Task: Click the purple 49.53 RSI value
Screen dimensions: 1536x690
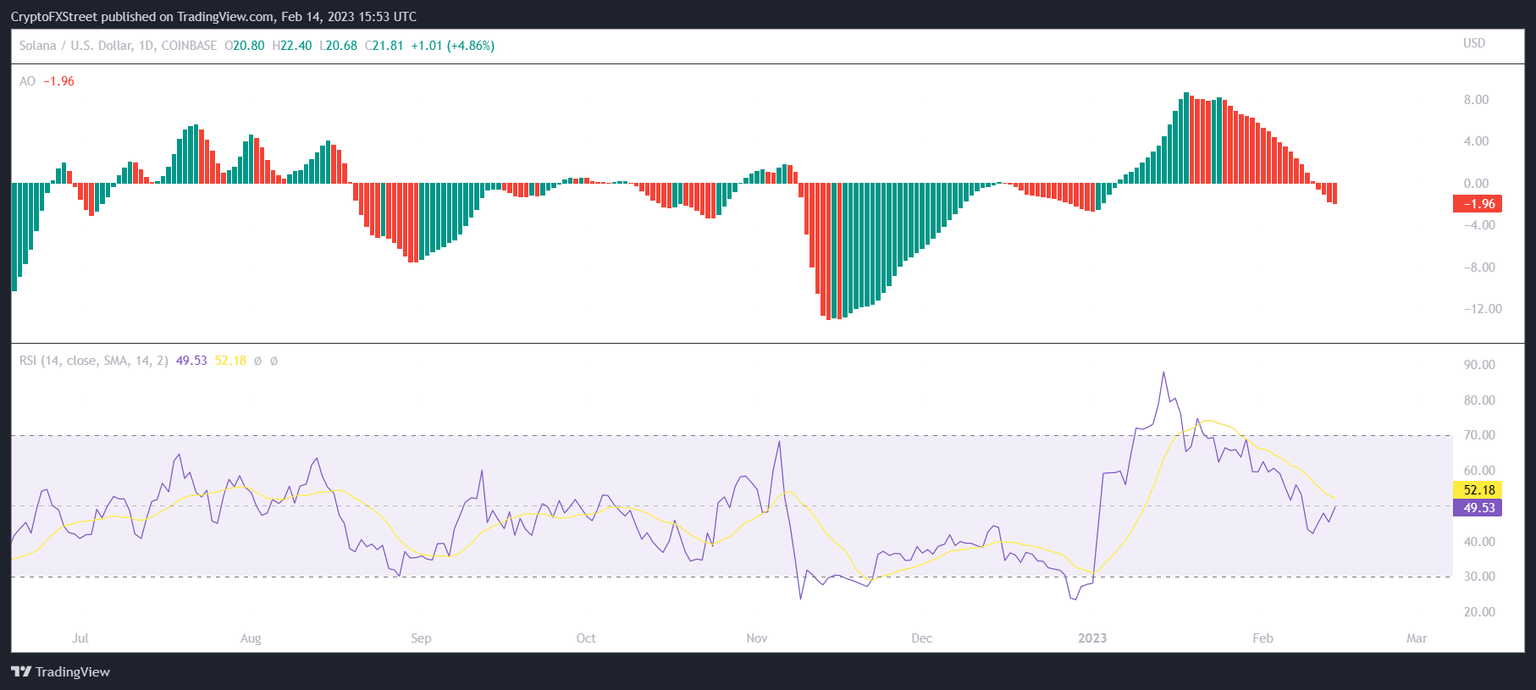Action: (190, 360)
